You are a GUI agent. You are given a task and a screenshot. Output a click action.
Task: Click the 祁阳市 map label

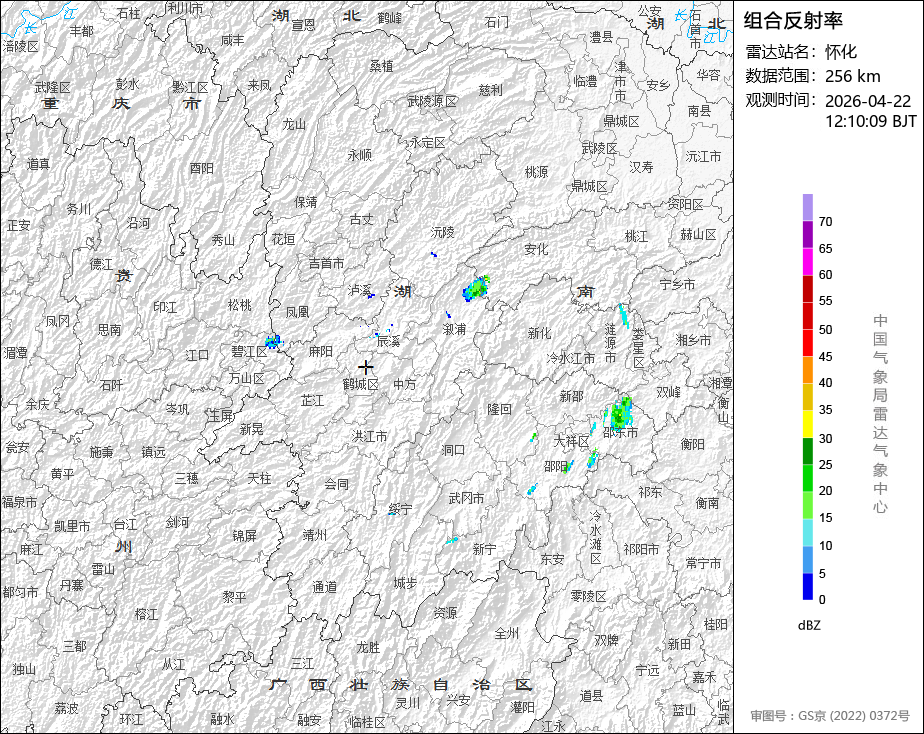point(641,549)
